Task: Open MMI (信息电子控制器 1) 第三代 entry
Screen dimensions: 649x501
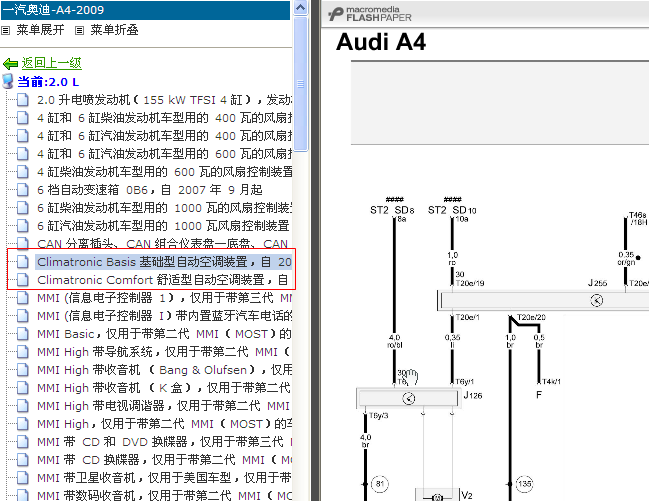Action: tap(164, 298)
